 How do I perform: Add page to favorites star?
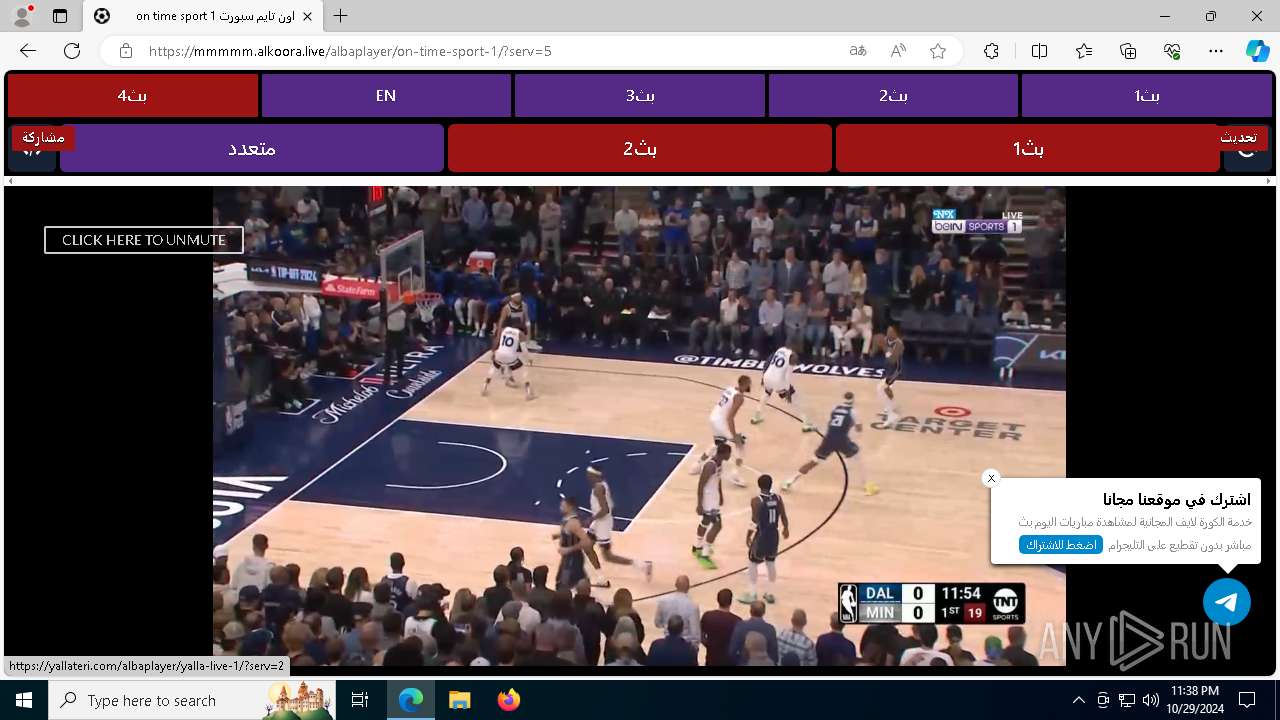pyautogui.click(x=938, y=51)
